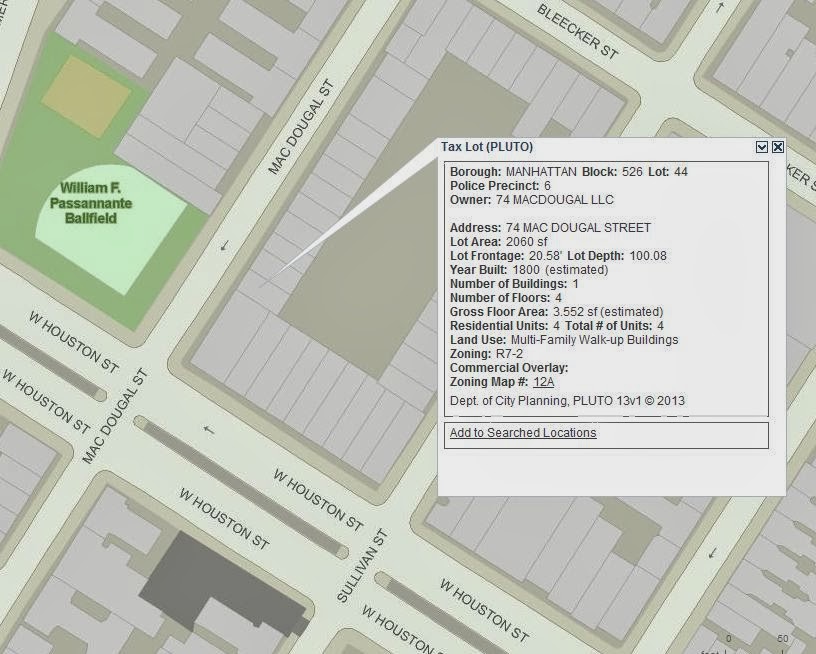Collapse the Tax Lot popup using the chevron
816x654 pixels.
tap(764, 147)
